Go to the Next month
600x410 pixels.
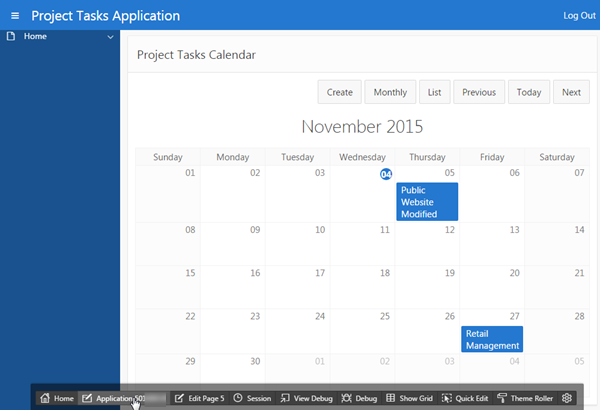[x=571, y=92]
